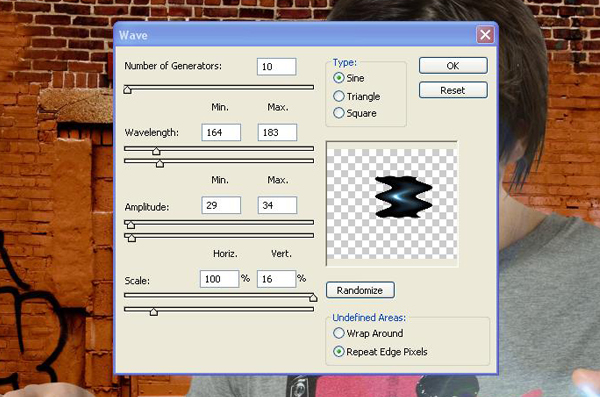Click the Wavelength Min. value field

point(221,132)
